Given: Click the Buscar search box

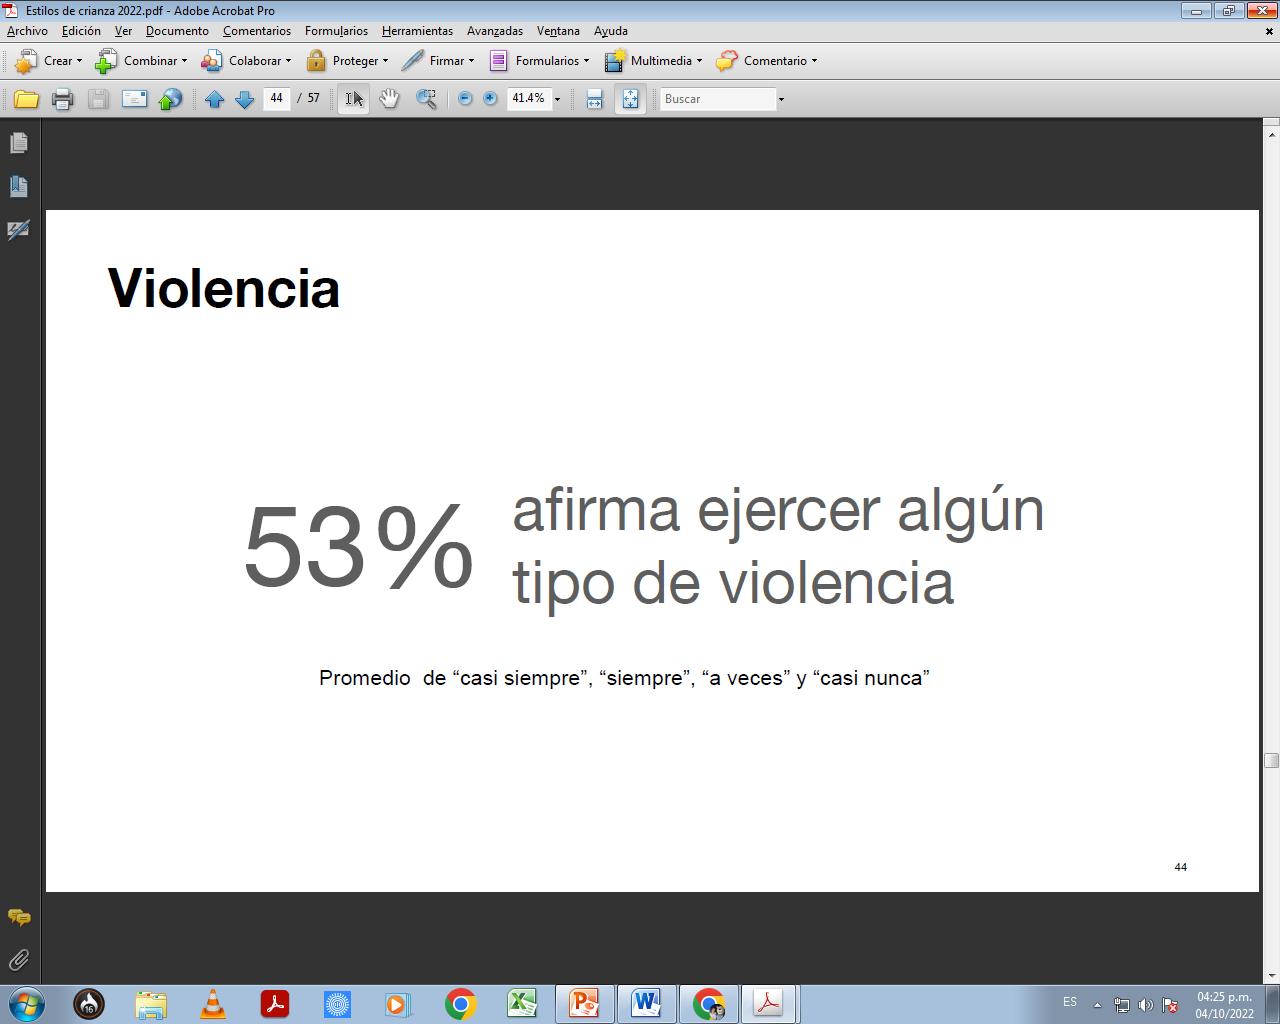Looking at the screenshot, I should click(x=718, y=99).
